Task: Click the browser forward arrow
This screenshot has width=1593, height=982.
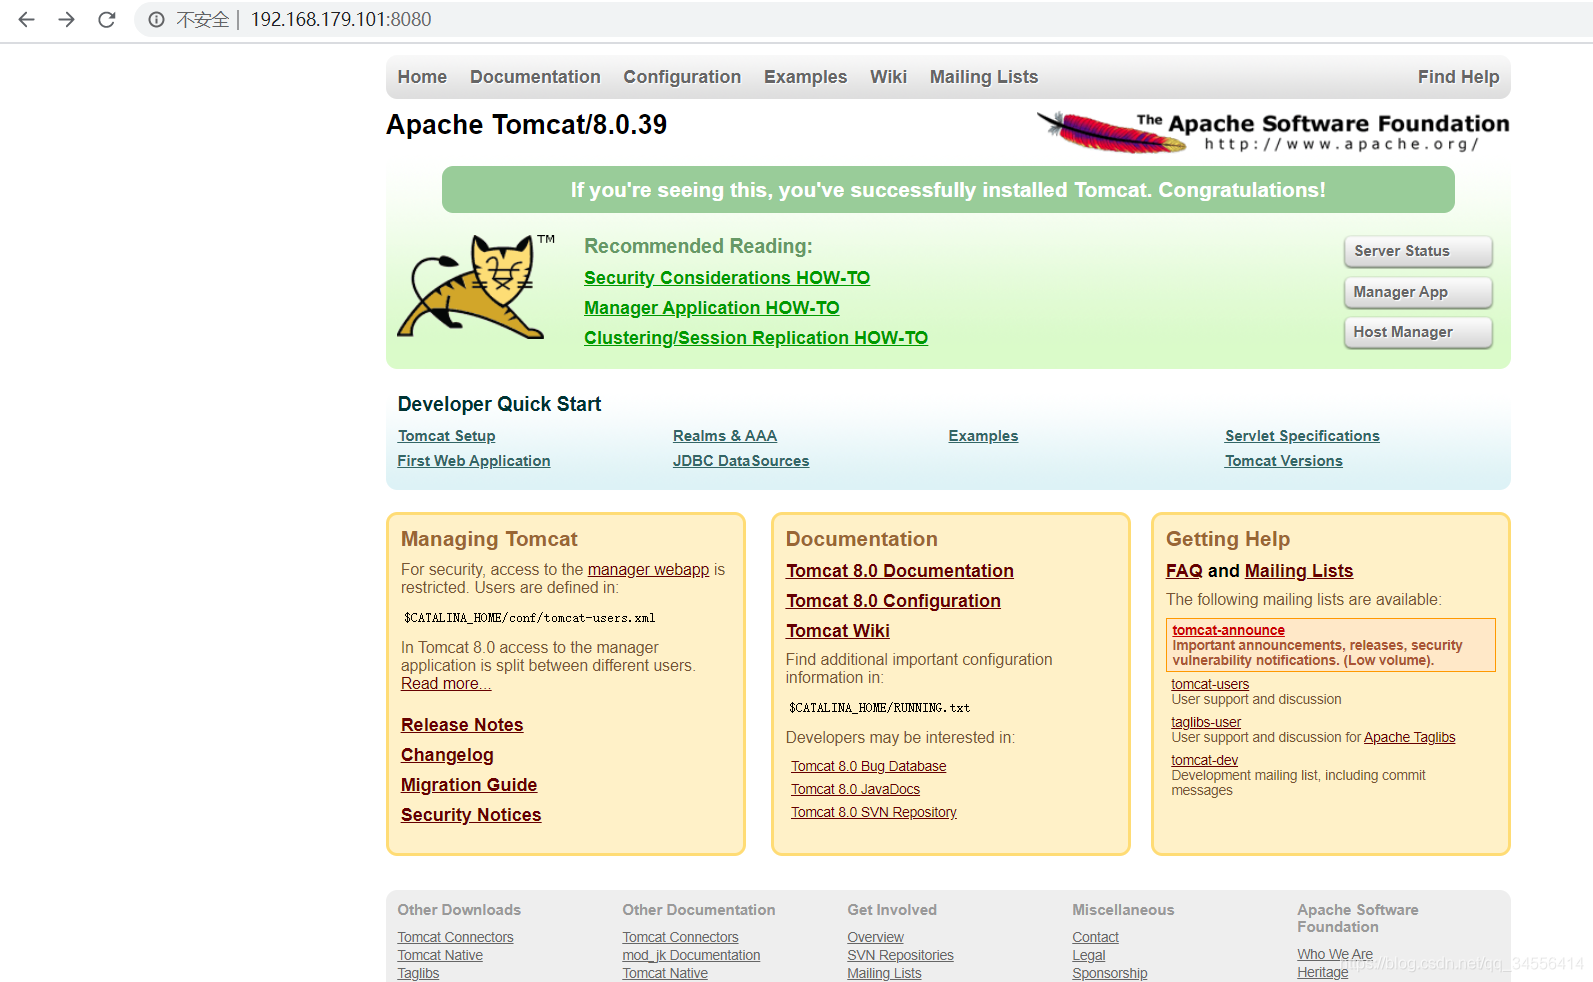Action: [66, 19]
